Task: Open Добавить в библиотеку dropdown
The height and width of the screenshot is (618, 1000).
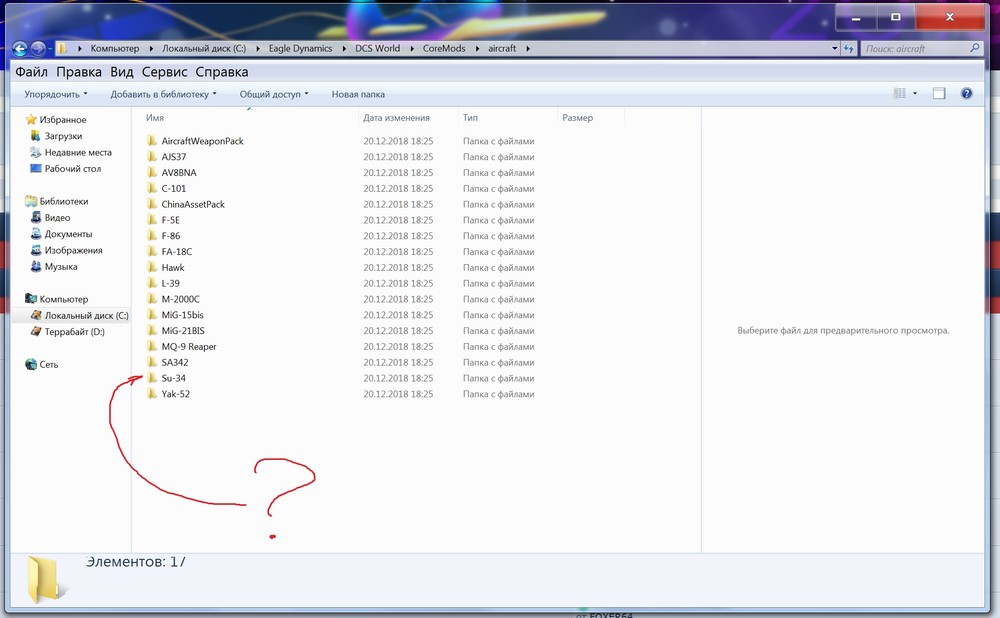Action: (163, 94)
